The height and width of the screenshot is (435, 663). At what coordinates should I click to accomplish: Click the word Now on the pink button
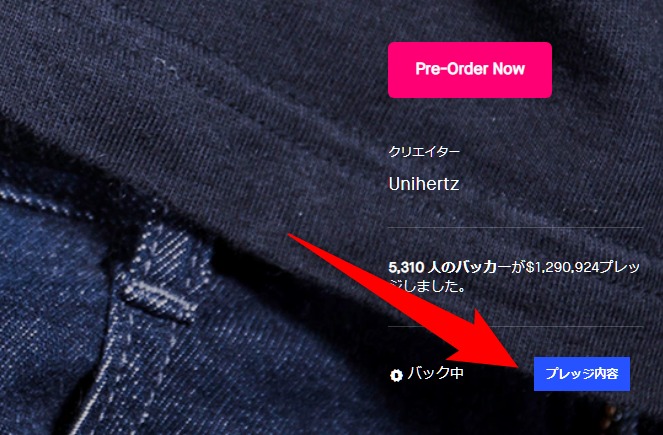[509, 69]
